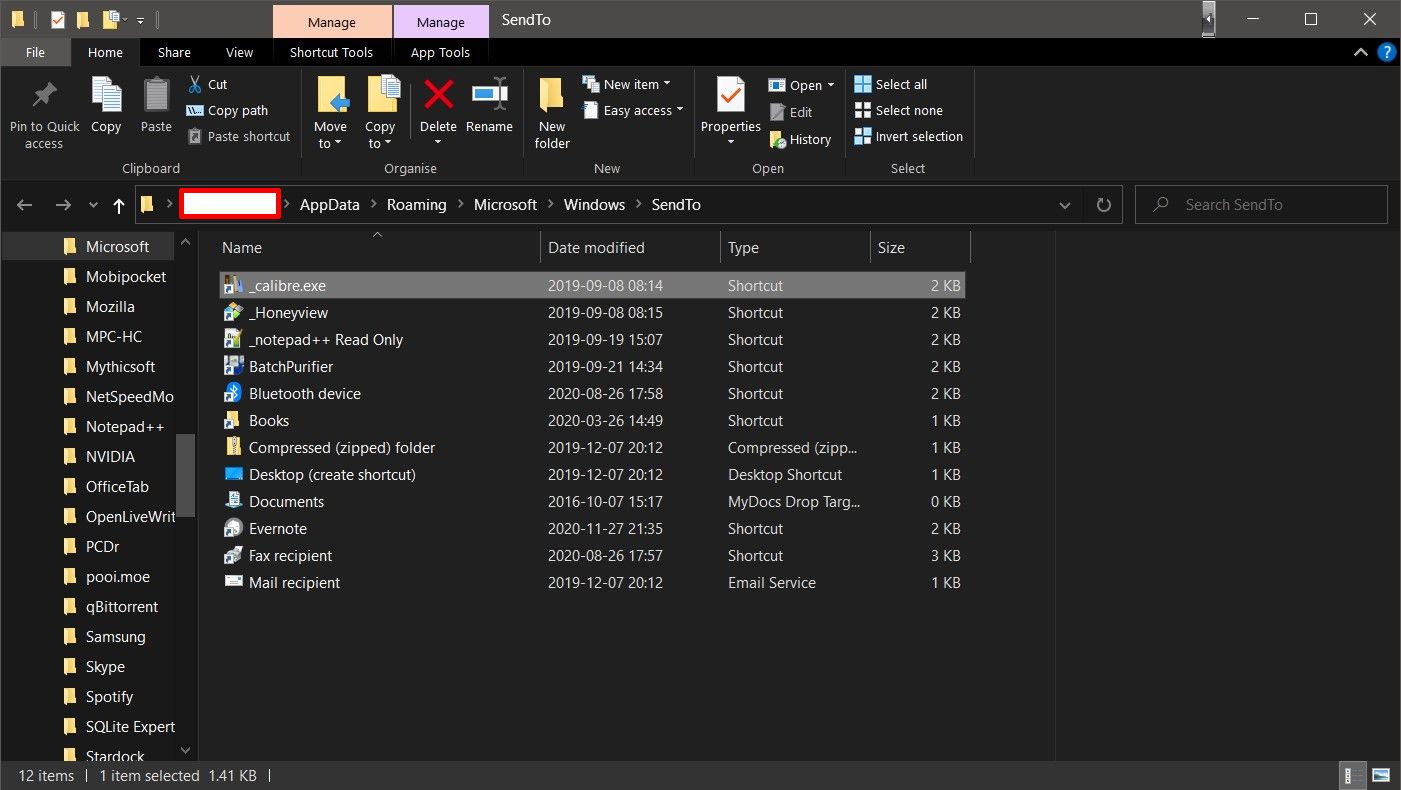
Task: Switch to Shortcut Tools tab
Action: tap(331, 53)
